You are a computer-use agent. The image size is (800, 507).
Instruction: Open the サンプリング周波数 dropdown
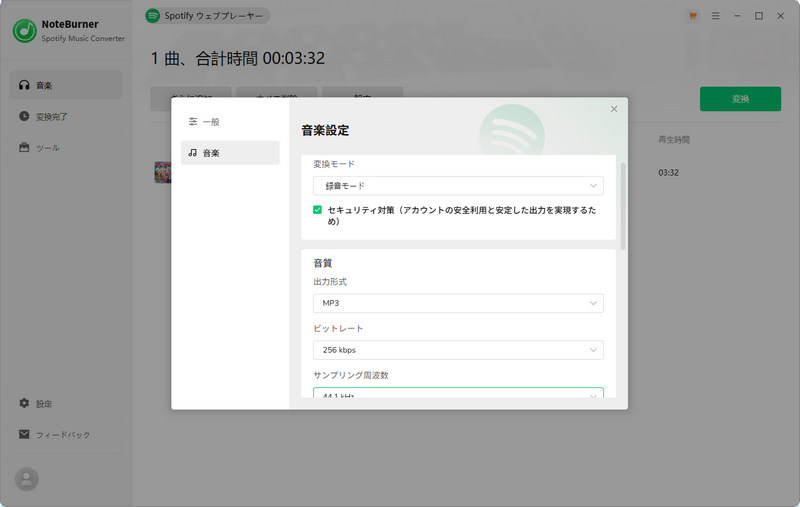tap(458, 393)
